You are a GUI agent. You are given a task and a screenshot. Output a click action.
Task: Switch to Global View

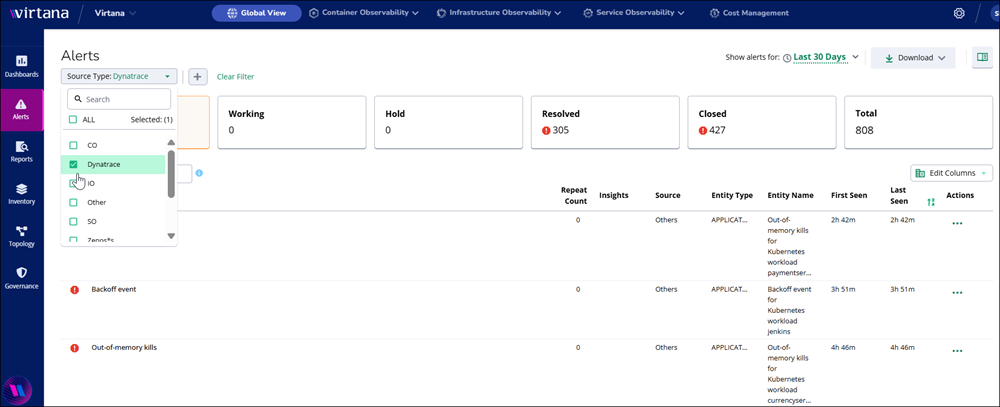pyautogui.click(x=256, y=13)
